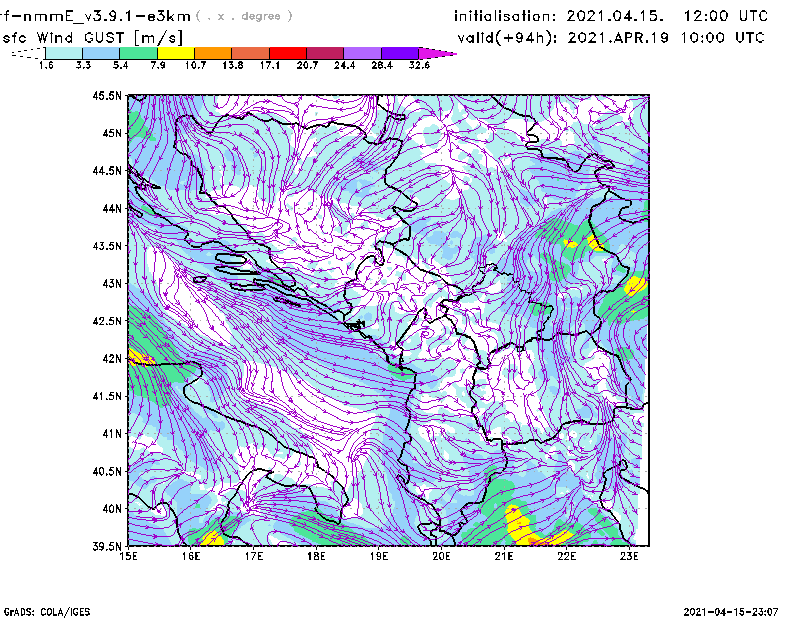The height and width of the screenshot is (618, 800).
Task: Click the crimson 20.7–24.4 legend swatch
Action: (x=325, y=53)
